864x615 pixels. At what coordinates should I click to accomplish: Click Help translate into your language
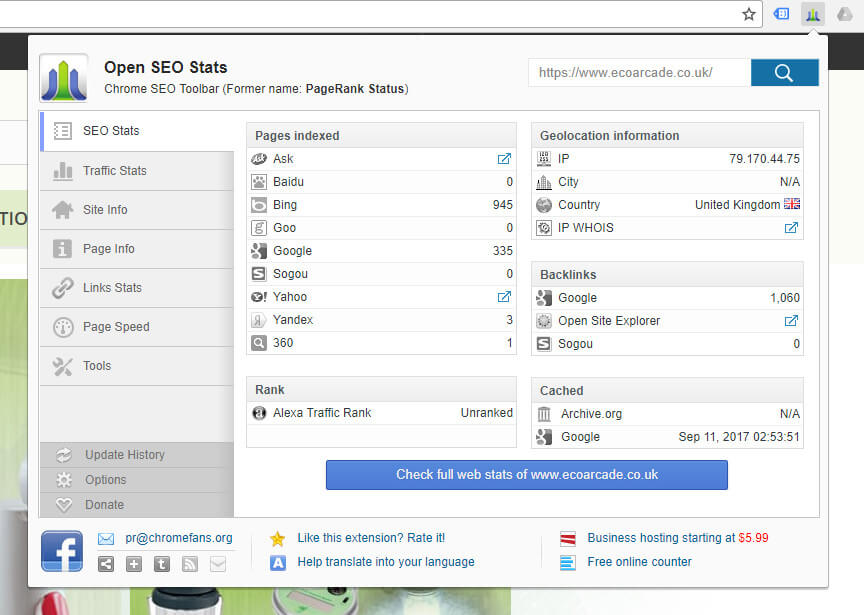coord(386,562)
